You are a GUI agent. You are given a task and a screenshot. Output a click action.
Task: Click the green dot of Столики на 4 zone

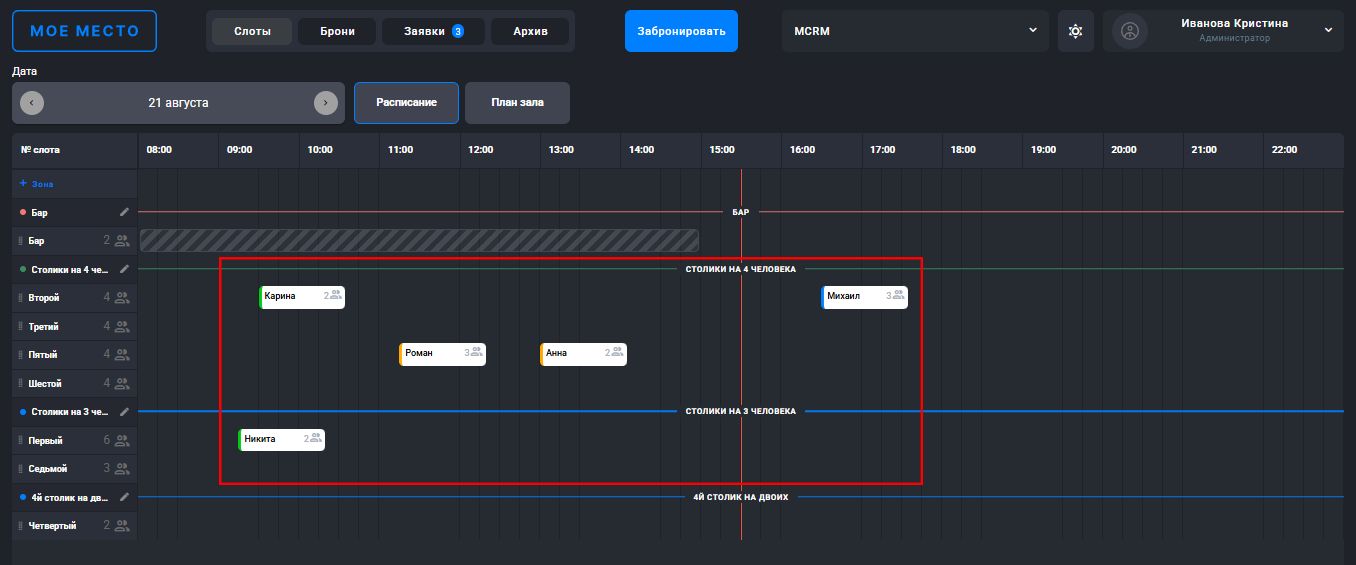[23, 269]
